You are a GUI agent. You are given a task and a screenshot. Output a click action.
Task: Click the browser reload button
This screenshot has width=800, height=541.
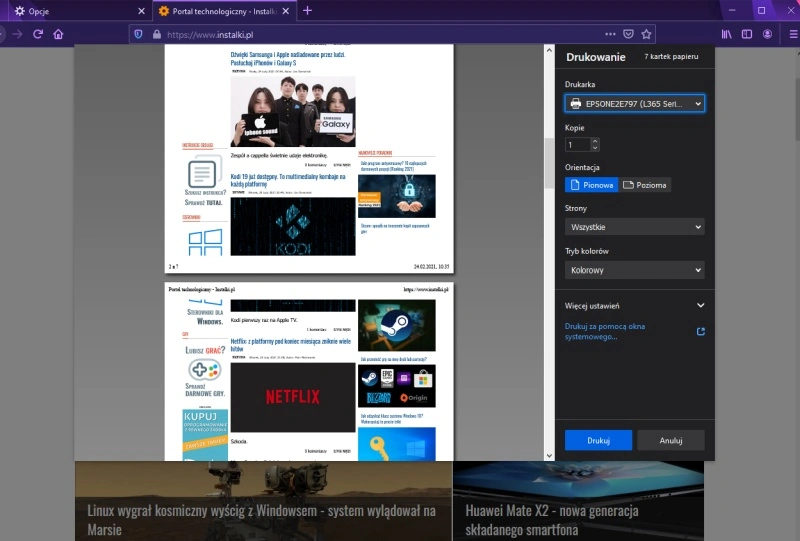coord(38,34)
